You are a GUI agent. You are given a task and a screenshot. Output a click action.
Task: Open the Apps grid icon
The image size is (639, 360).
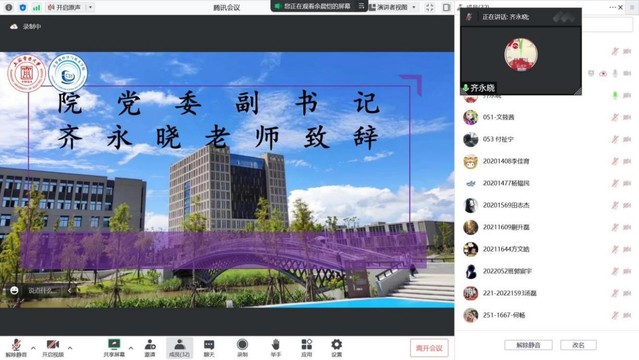[306, 348]
